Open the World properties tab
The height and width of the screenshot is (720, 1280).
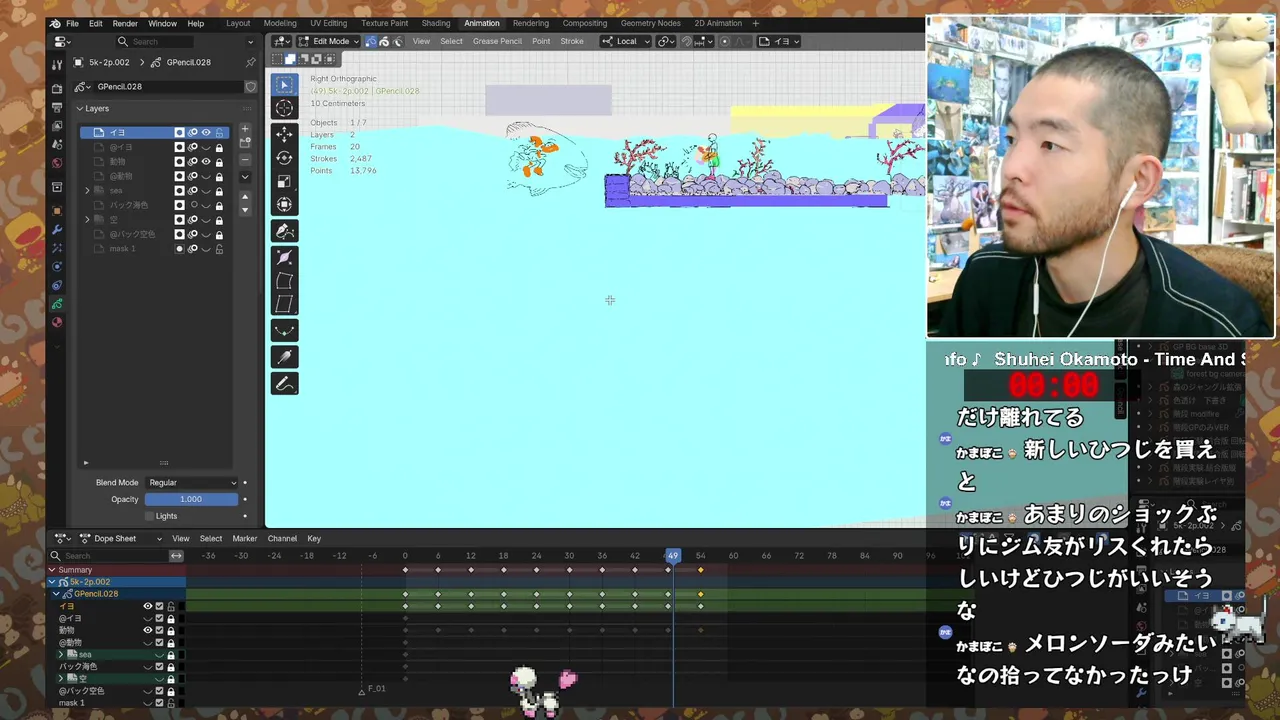57,163
